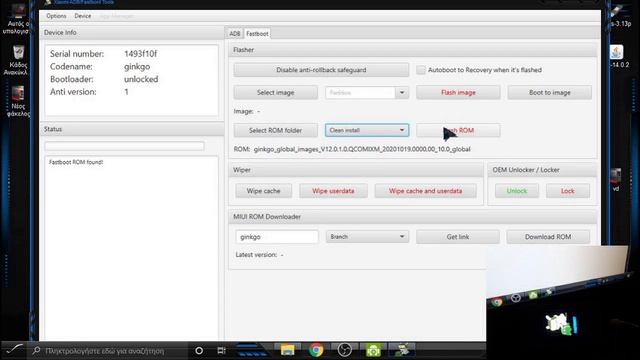Click the serial number value 1493f10f

tap(140, 53)
